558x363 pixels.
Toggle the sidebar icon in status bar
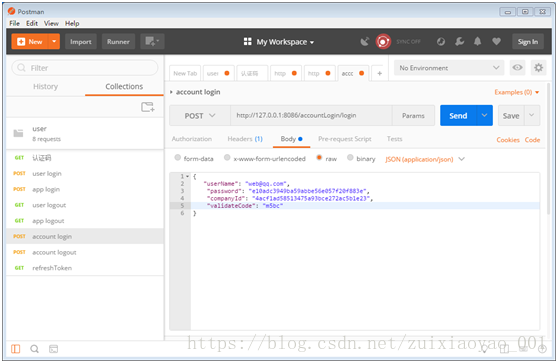[x=15, y=349]
